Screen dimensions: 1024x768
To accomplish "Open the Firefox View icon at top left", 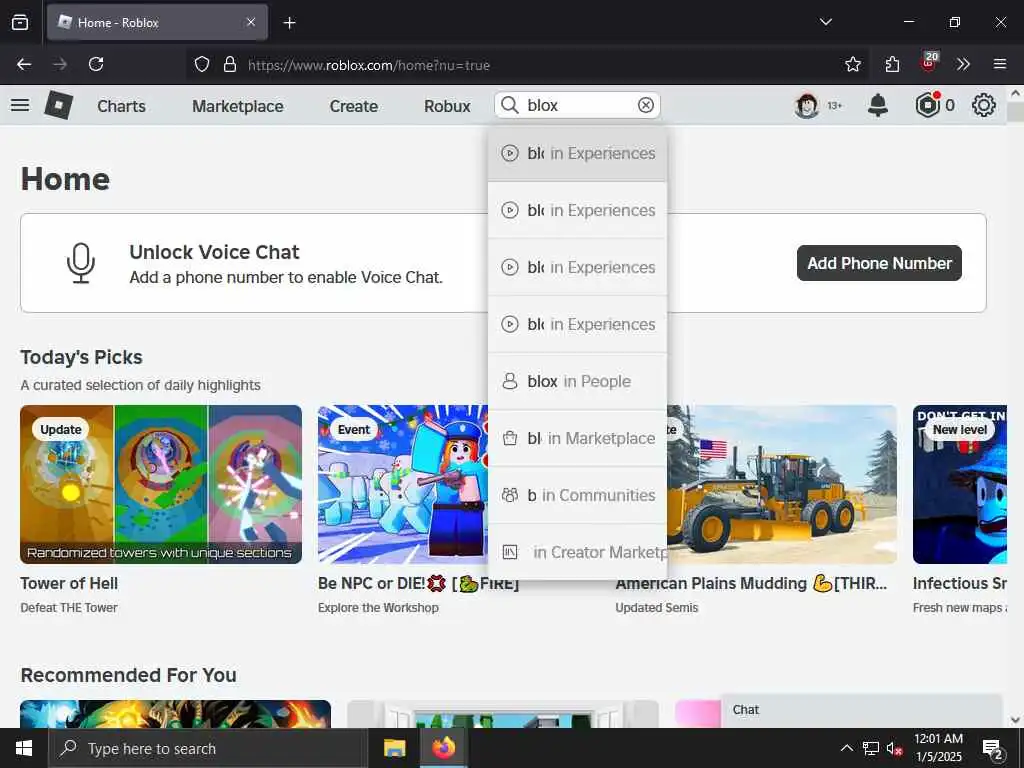I will (x=20, y=22).
